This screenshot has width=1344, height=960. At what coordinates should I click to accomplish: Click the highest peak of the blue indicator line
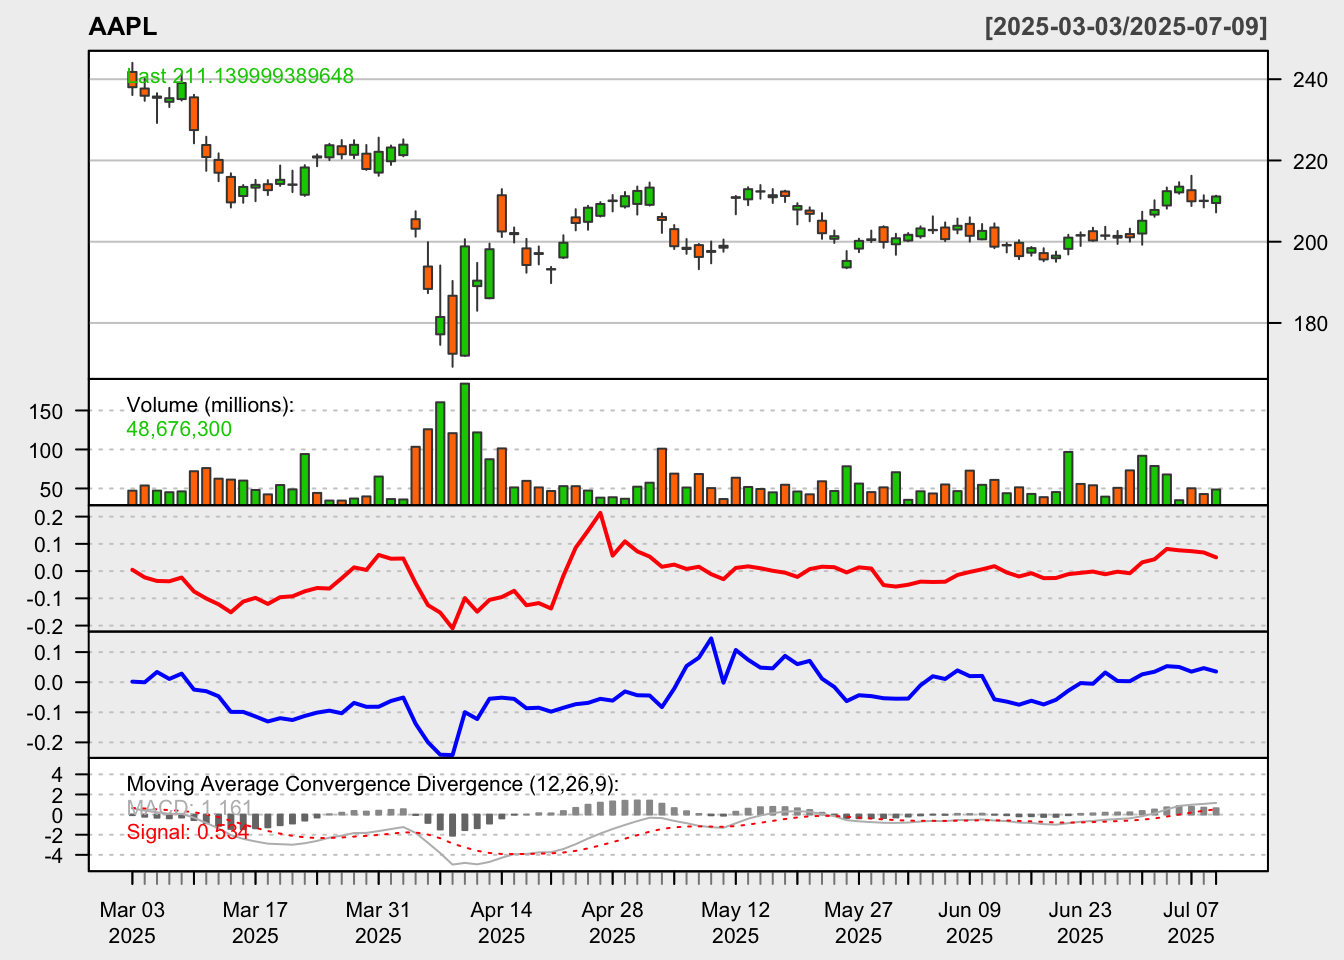[711, 638]
